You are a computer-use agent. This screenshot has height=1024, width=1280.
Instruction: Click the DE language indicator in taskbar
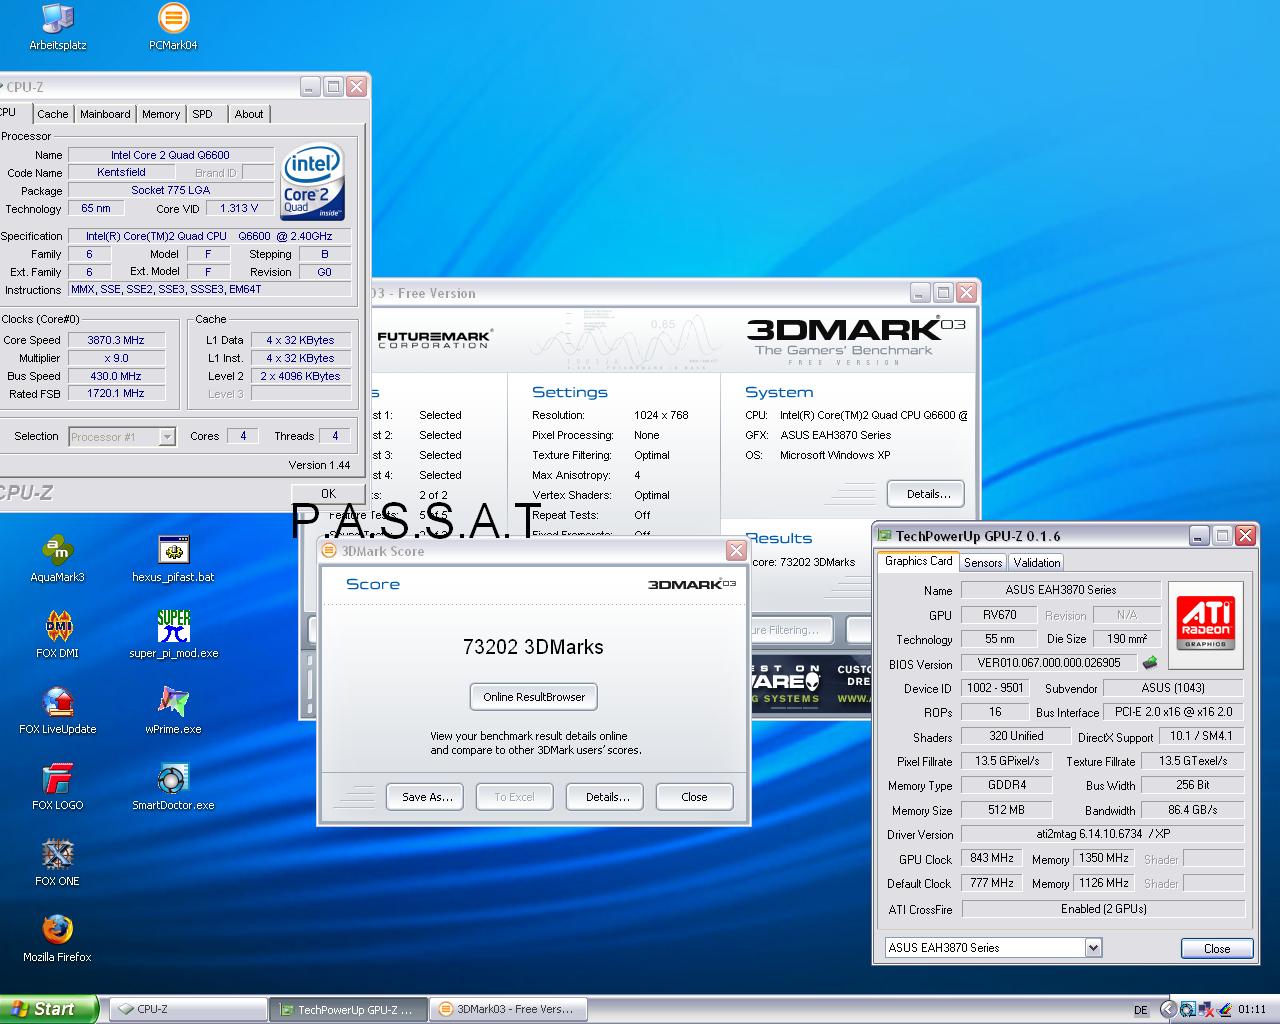1142,1010
